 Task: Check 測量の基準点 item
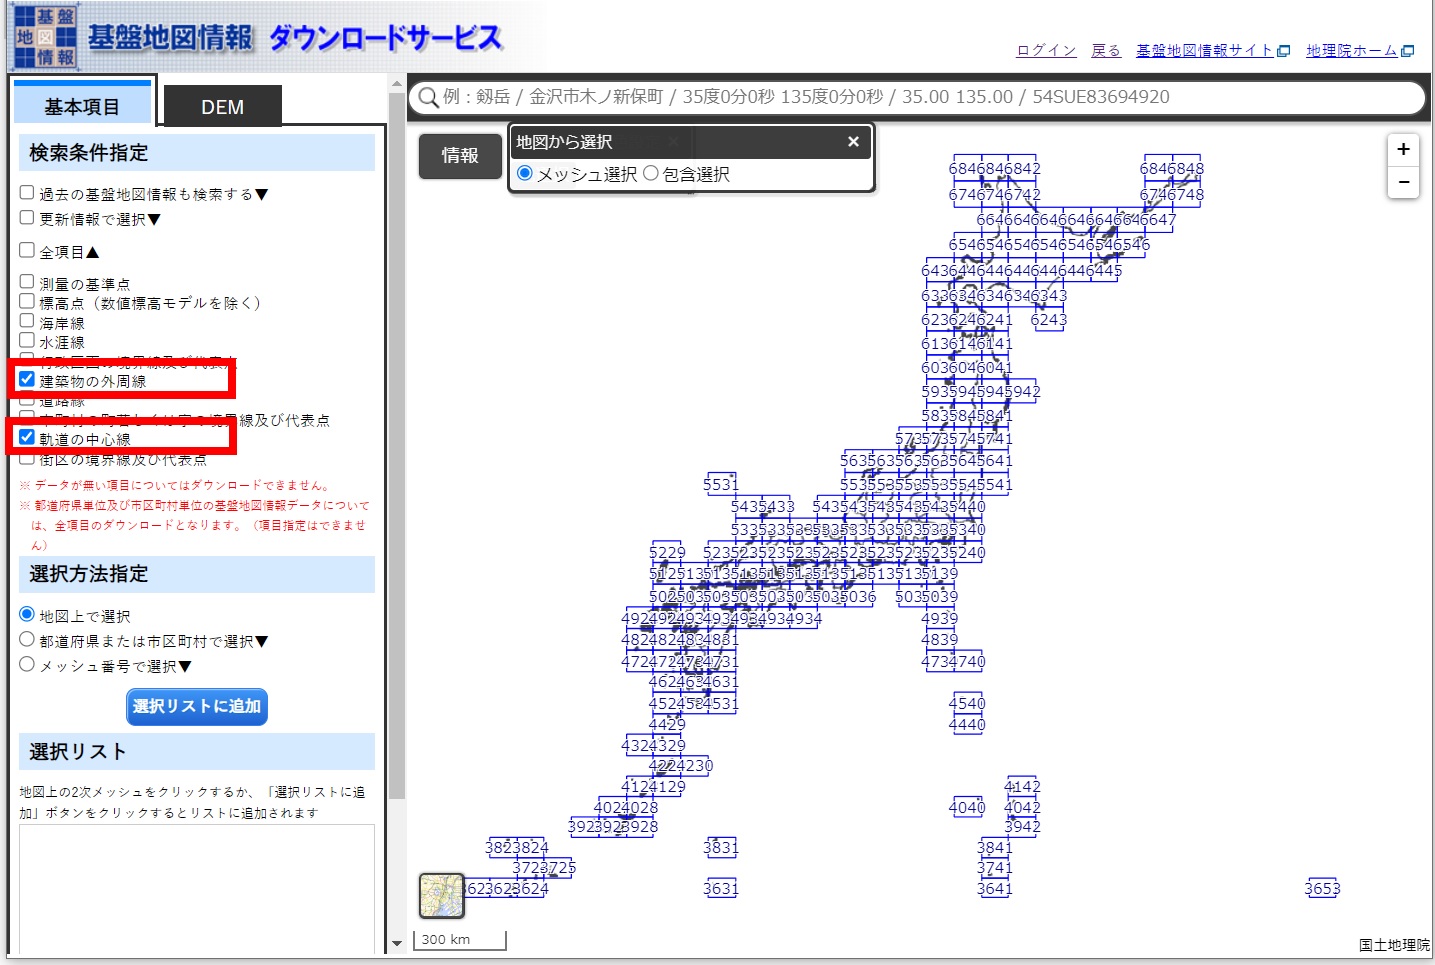(x=27, y=282)
